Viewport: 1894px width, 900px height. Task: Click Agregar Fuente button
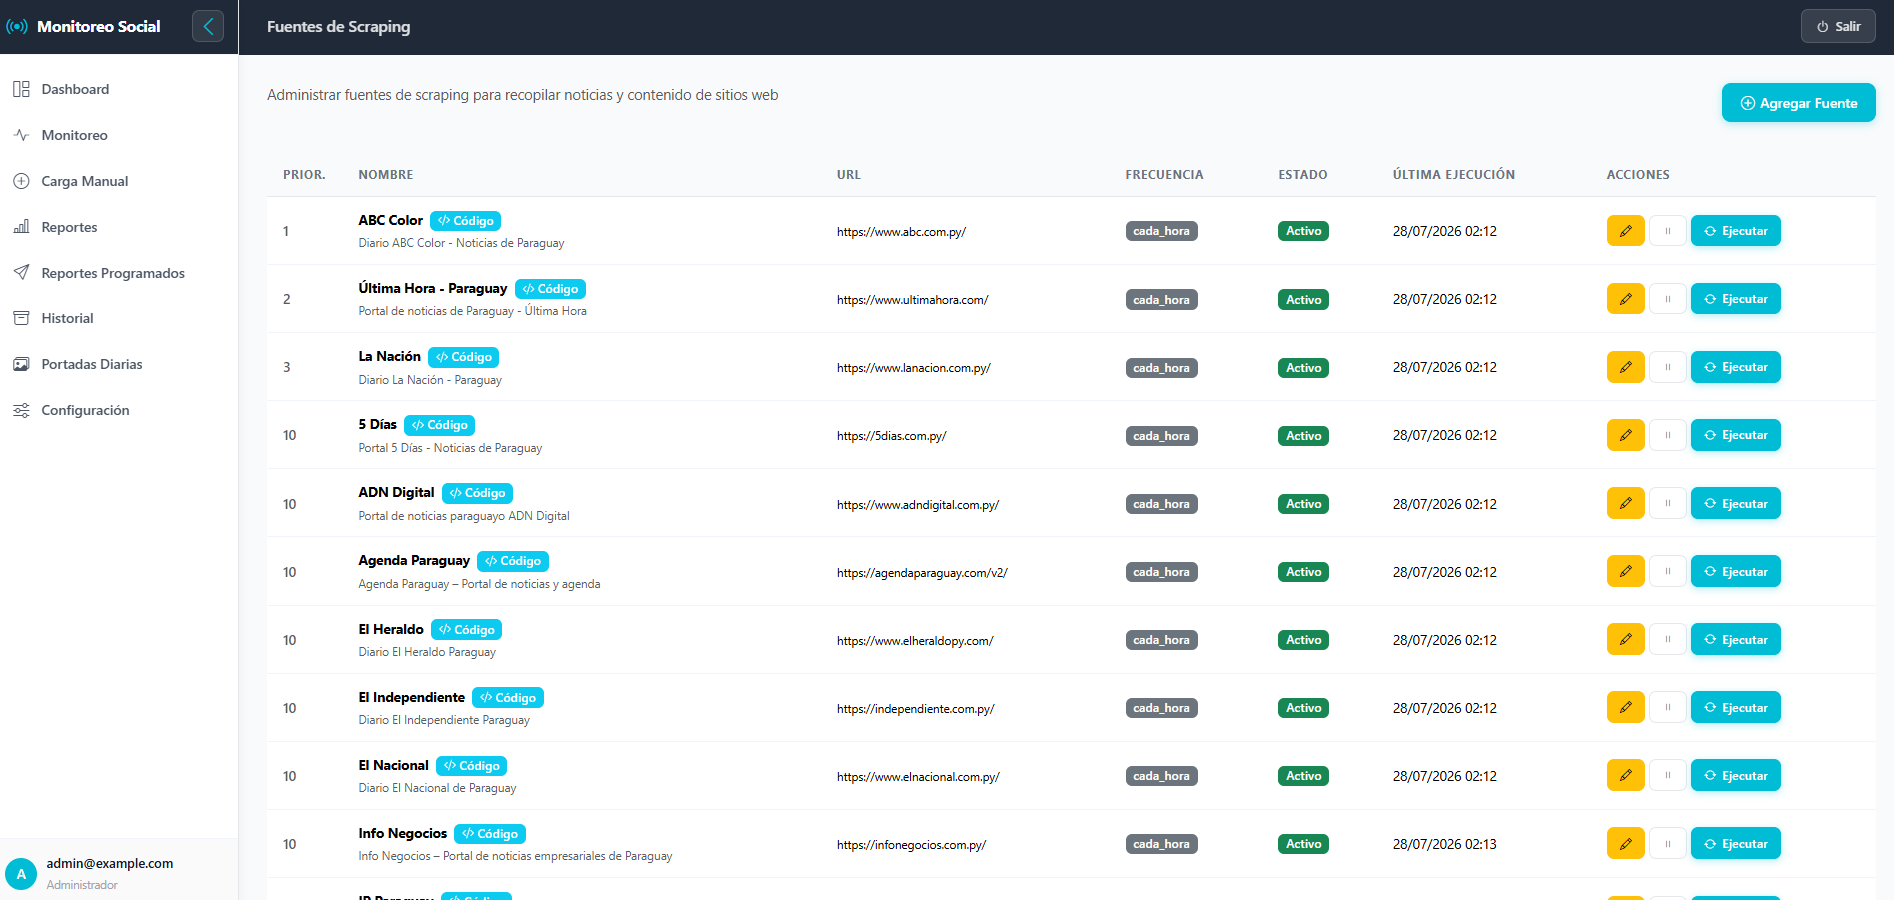tap(1798, 103)
